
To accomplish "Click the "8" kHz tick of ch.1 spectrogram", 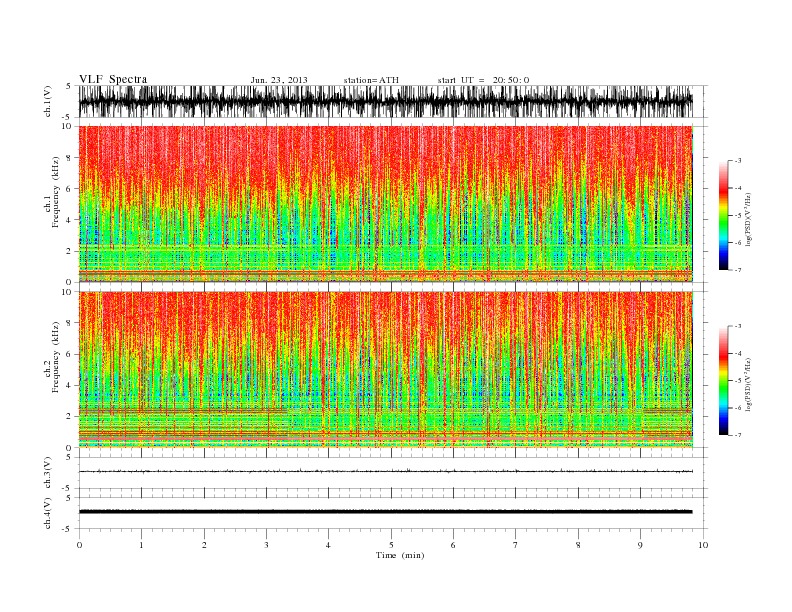I will coord(69,158).
